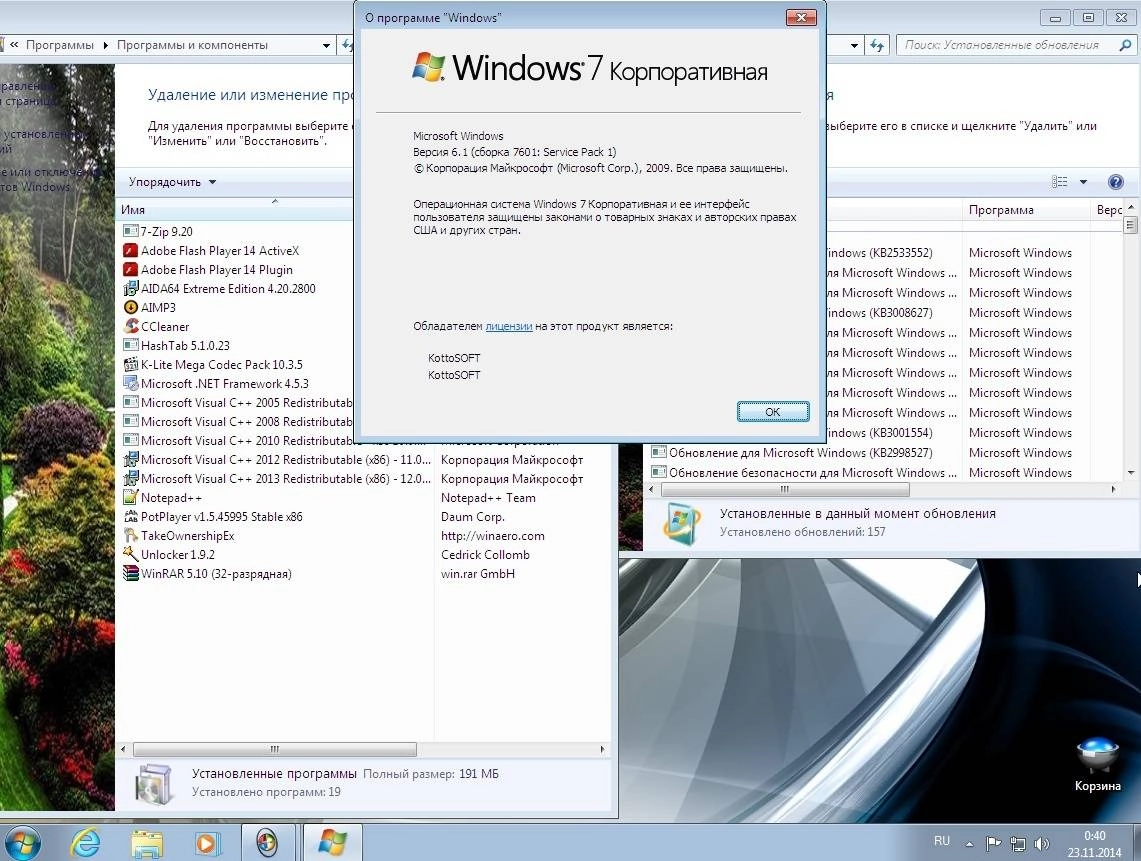Close the About Windows dialog

(x=801, y=17)
